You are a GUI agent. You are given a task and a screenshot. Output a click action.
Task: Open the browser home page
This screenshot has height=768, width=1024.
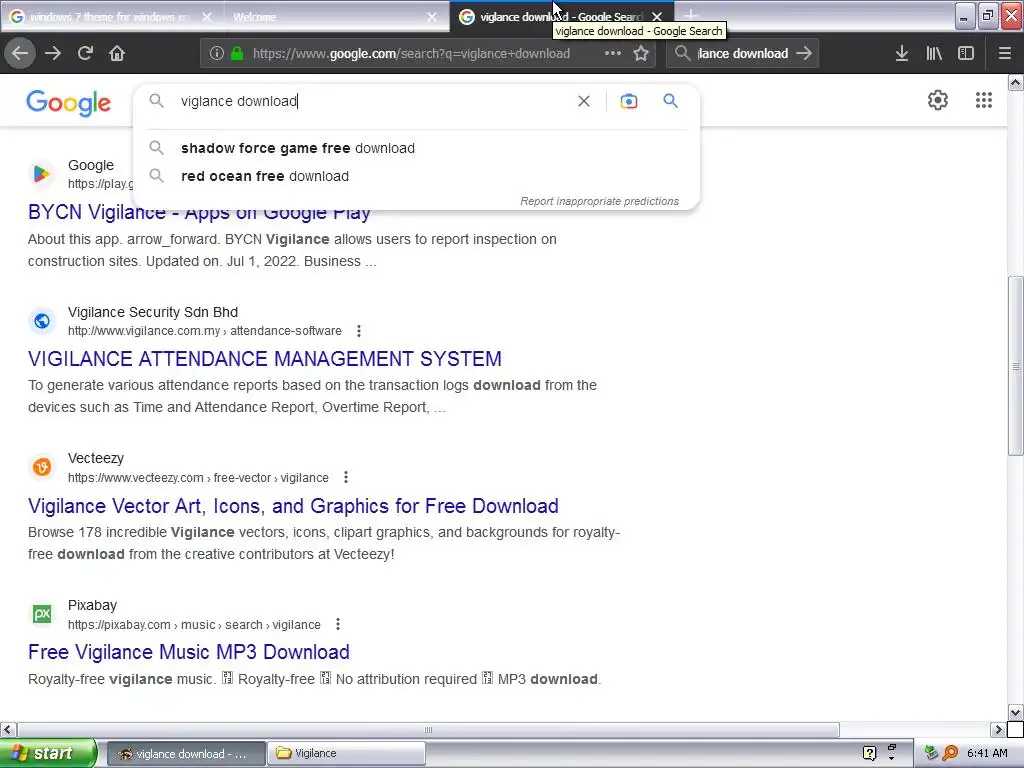117,53
